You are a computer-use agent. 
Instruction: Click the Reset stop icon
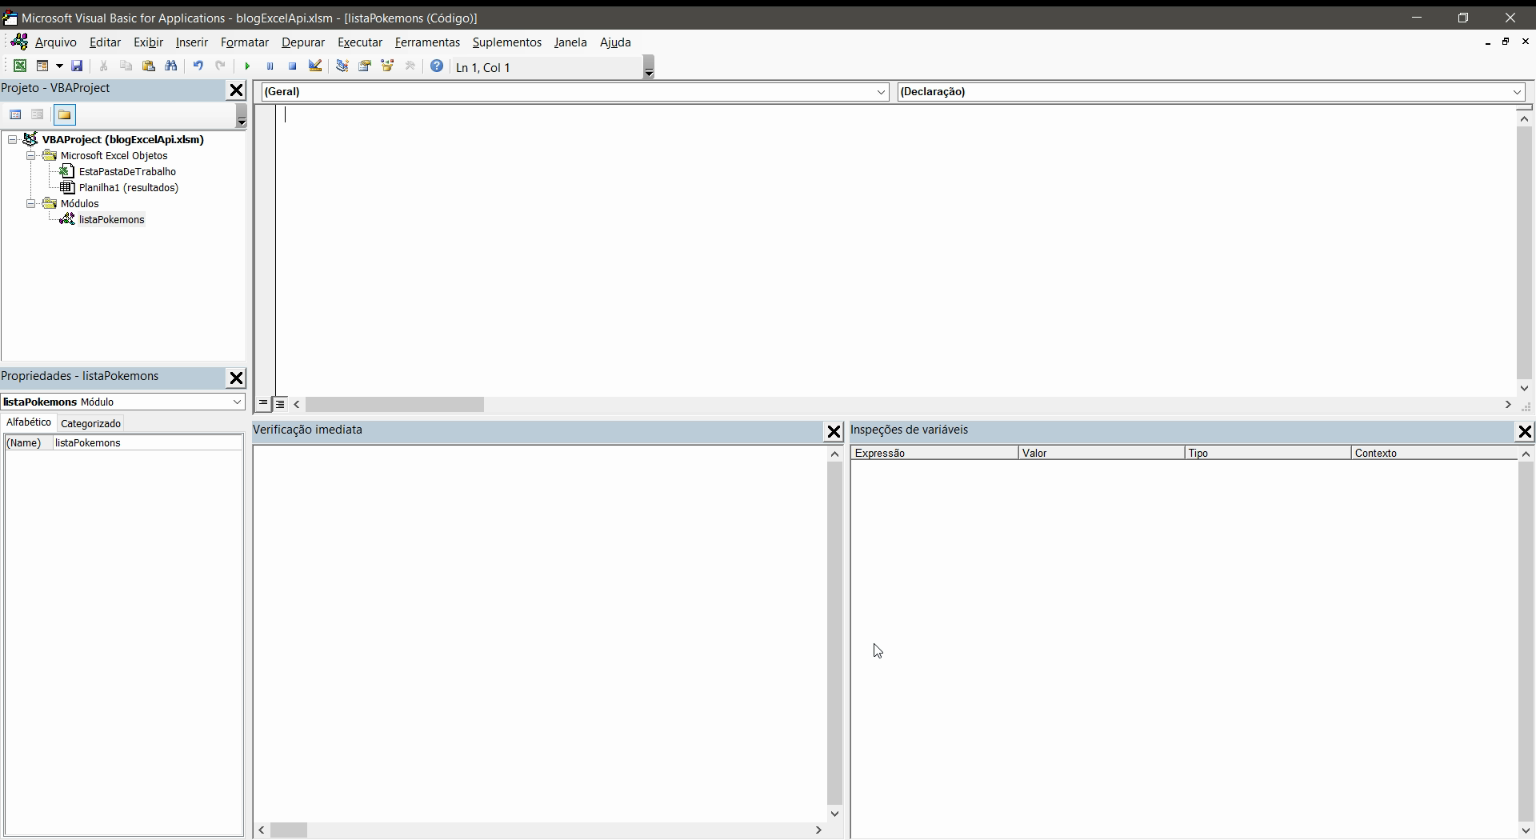292,66
